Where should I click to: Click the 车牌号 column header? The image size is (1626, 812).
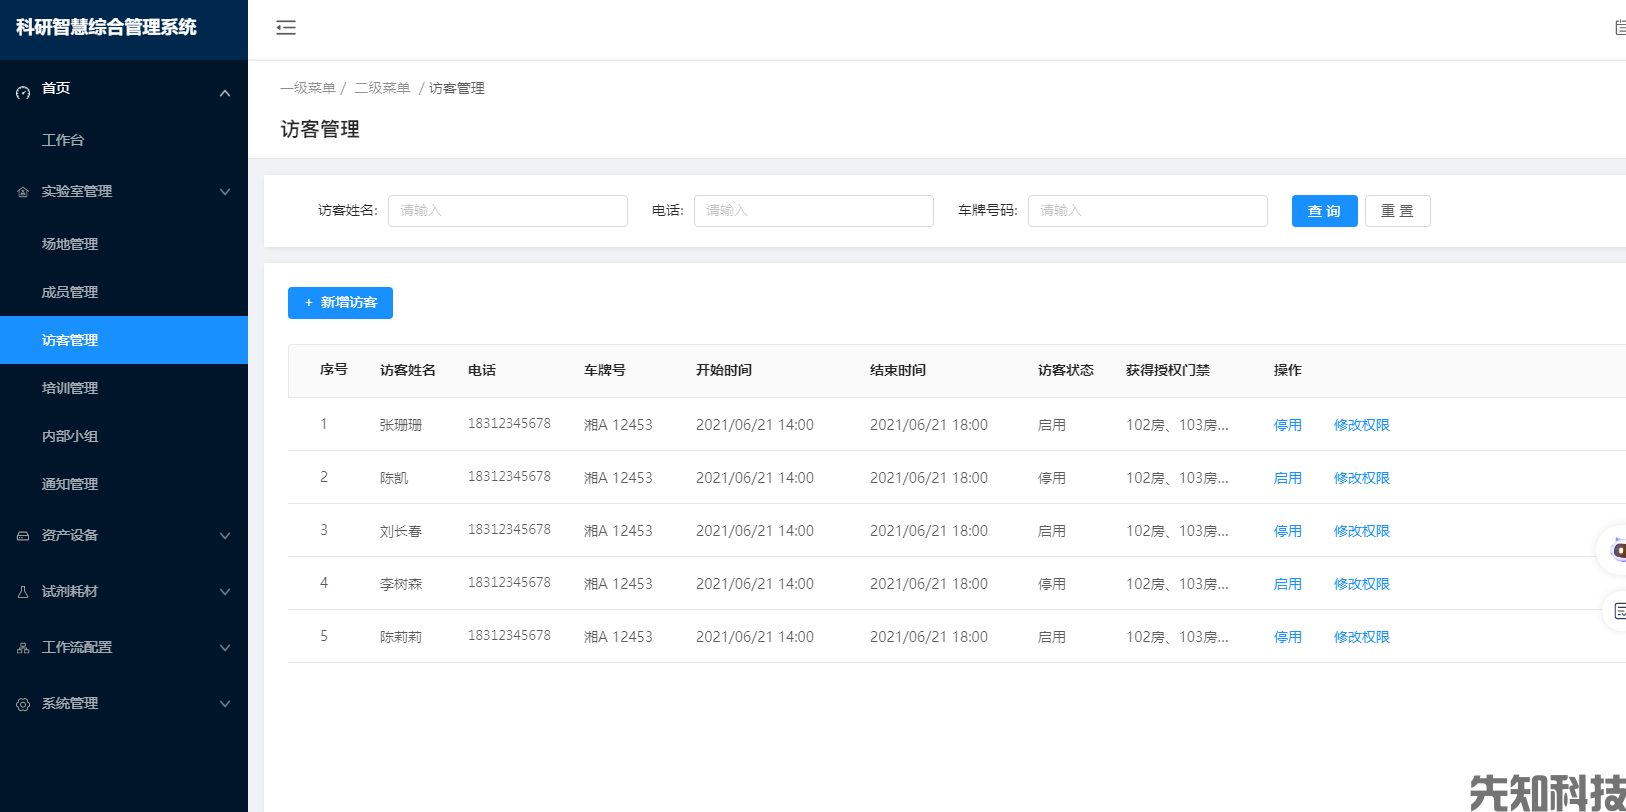[605, 370]
